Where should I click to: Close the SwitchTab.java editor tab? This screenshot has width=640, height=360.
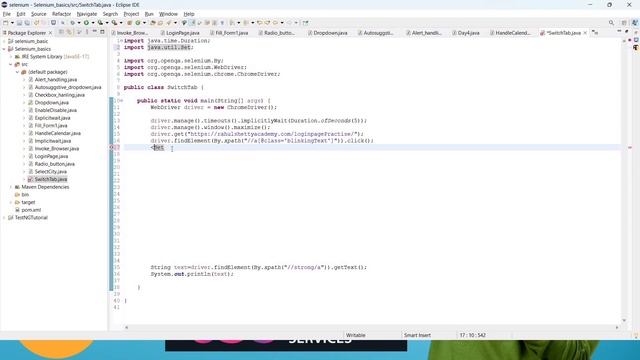[x=585, y=33]
